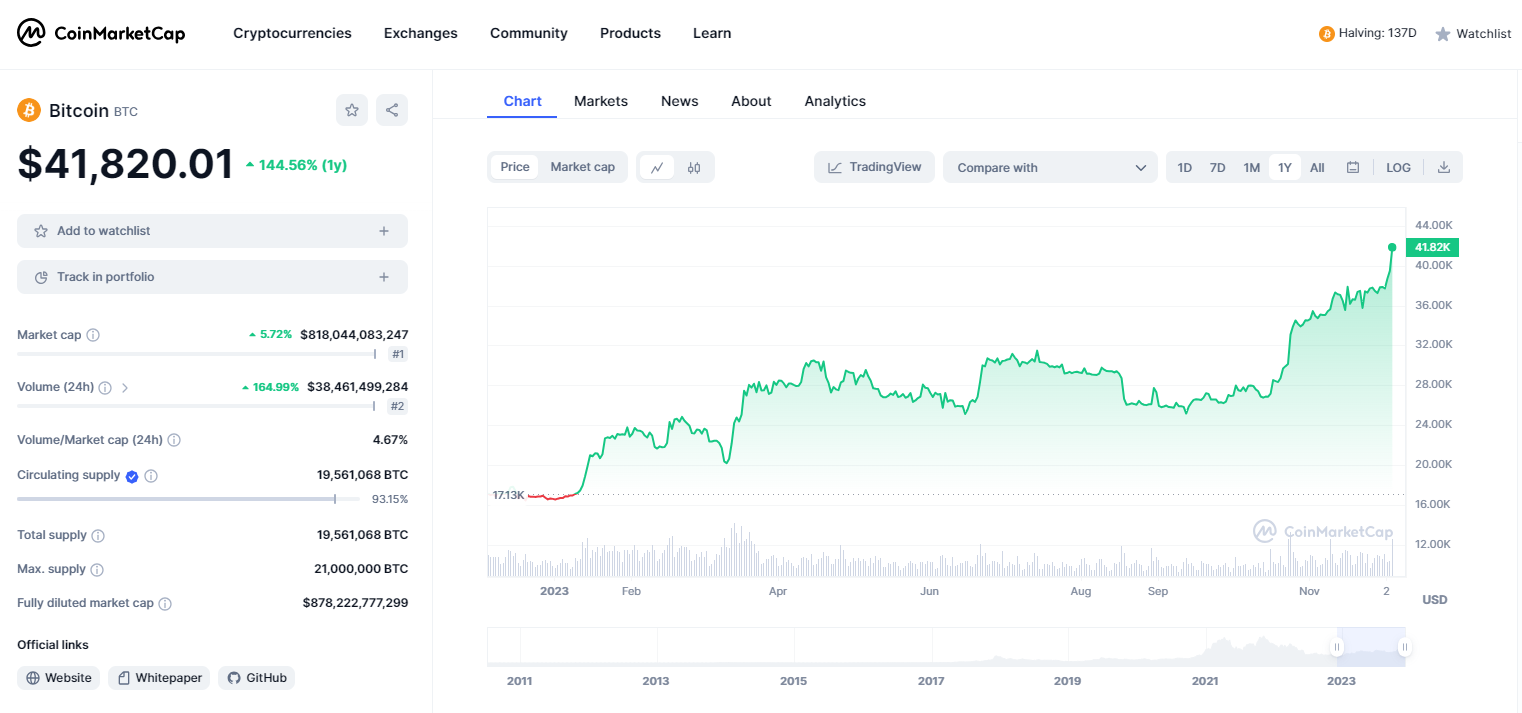Download chart data via download icon
This screenshot has height=713, width=1522.
pyautogui.click(x=1444, y=167)
